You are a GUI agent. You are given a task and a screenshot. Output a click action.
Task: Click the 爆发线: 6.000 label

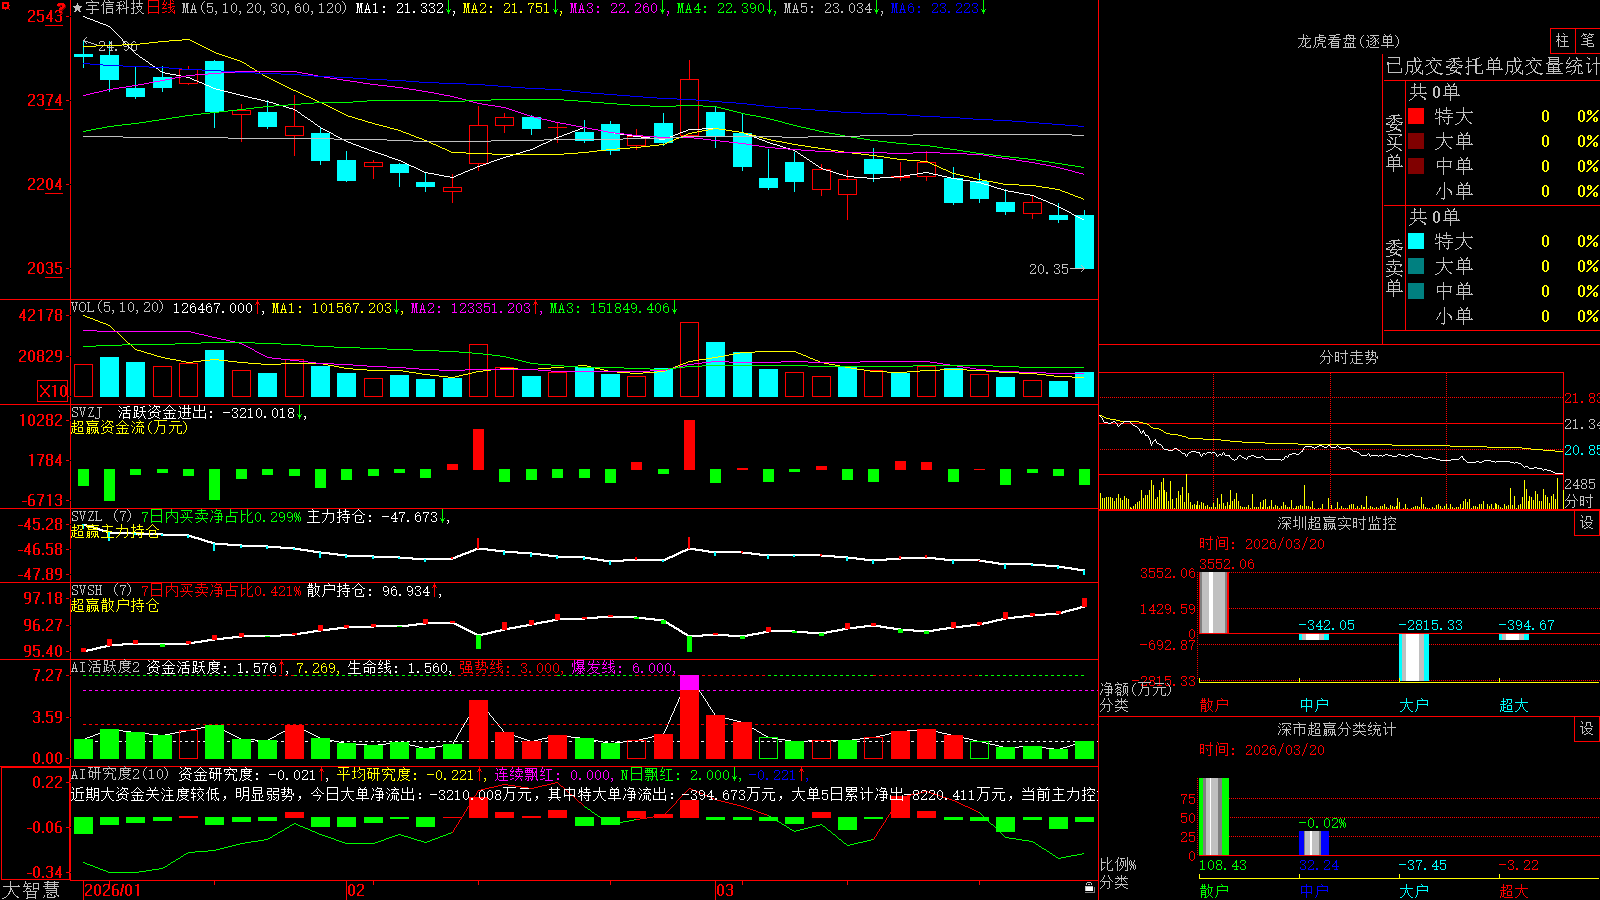(622, 668)
